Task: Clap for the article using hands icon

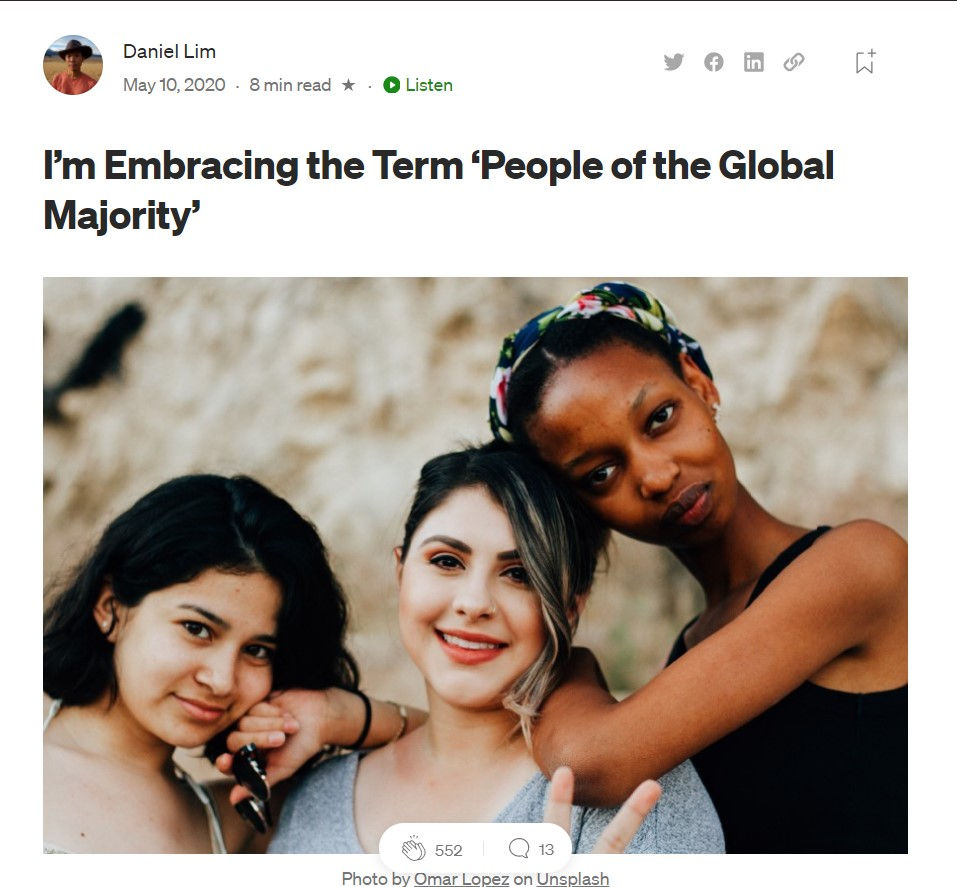Action: pos(413,849)
